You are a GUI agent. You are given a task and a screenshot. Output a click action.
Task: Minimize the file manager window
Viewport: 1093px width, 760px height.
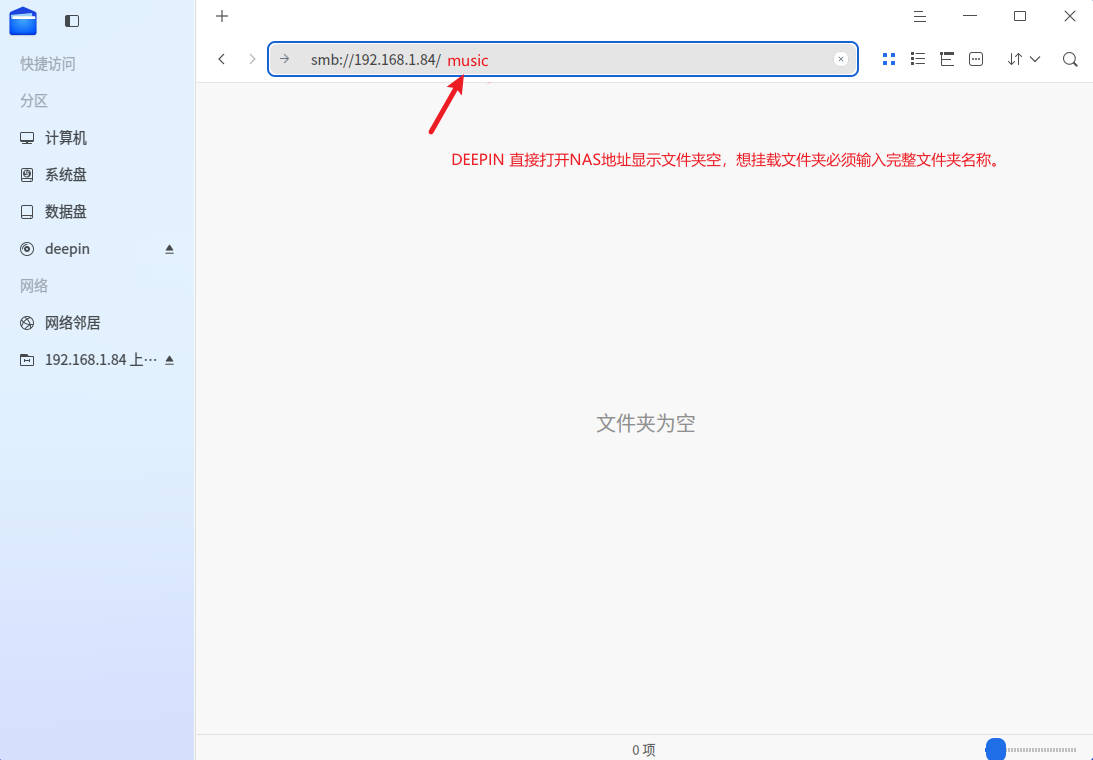coord(970,16)
